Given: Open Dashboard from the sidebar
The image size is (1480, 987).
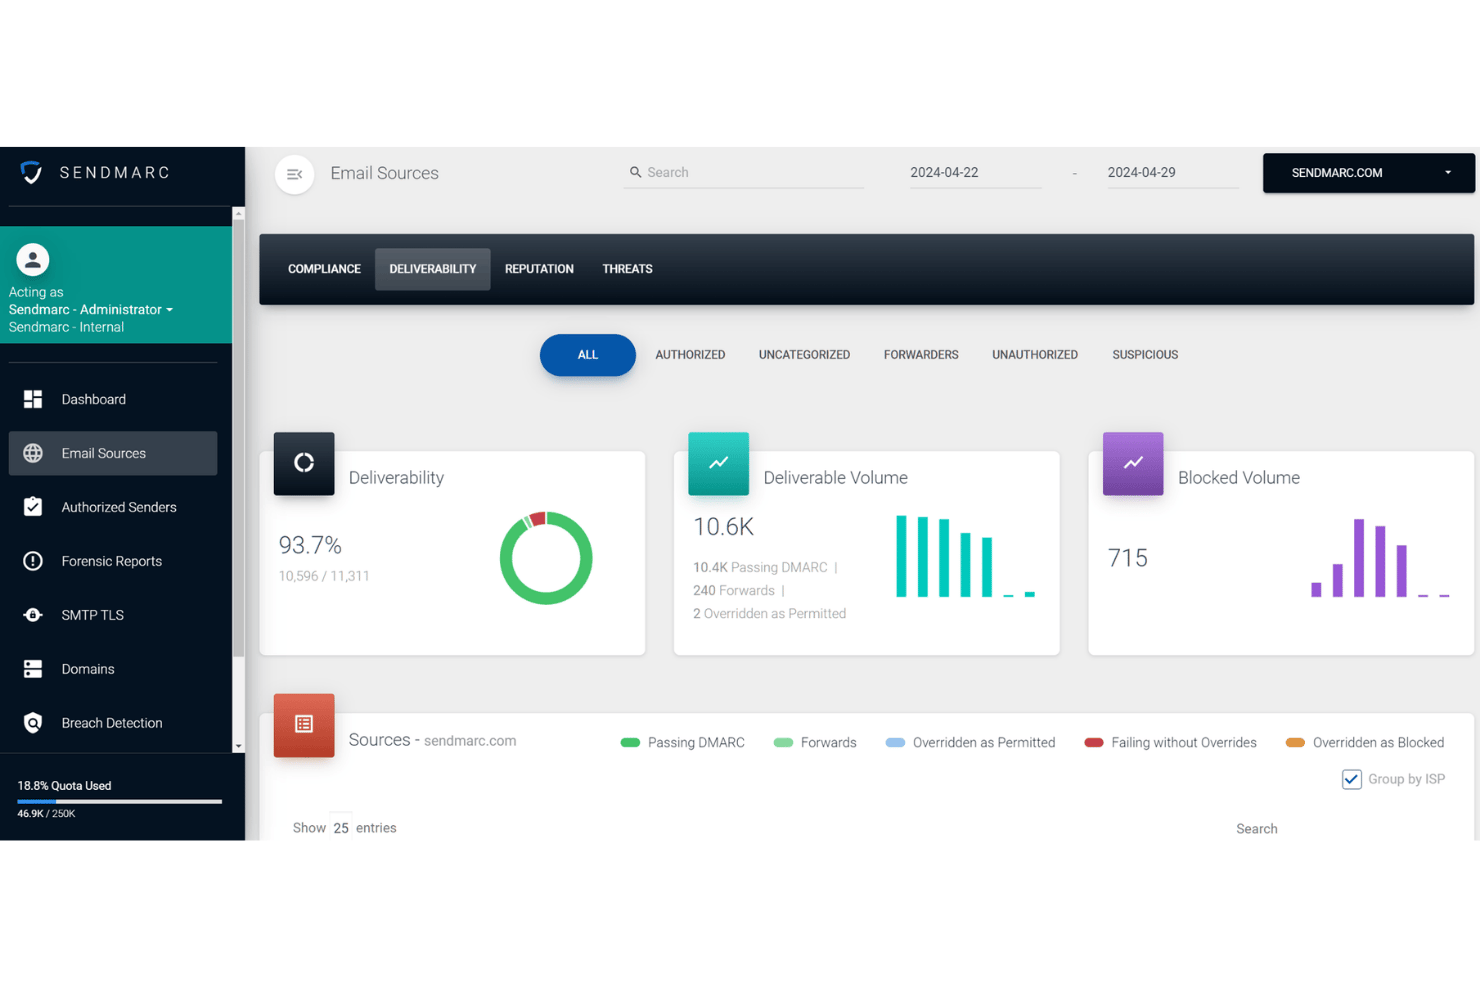Looking at the screenshot, I should click(x=113, y=399).
